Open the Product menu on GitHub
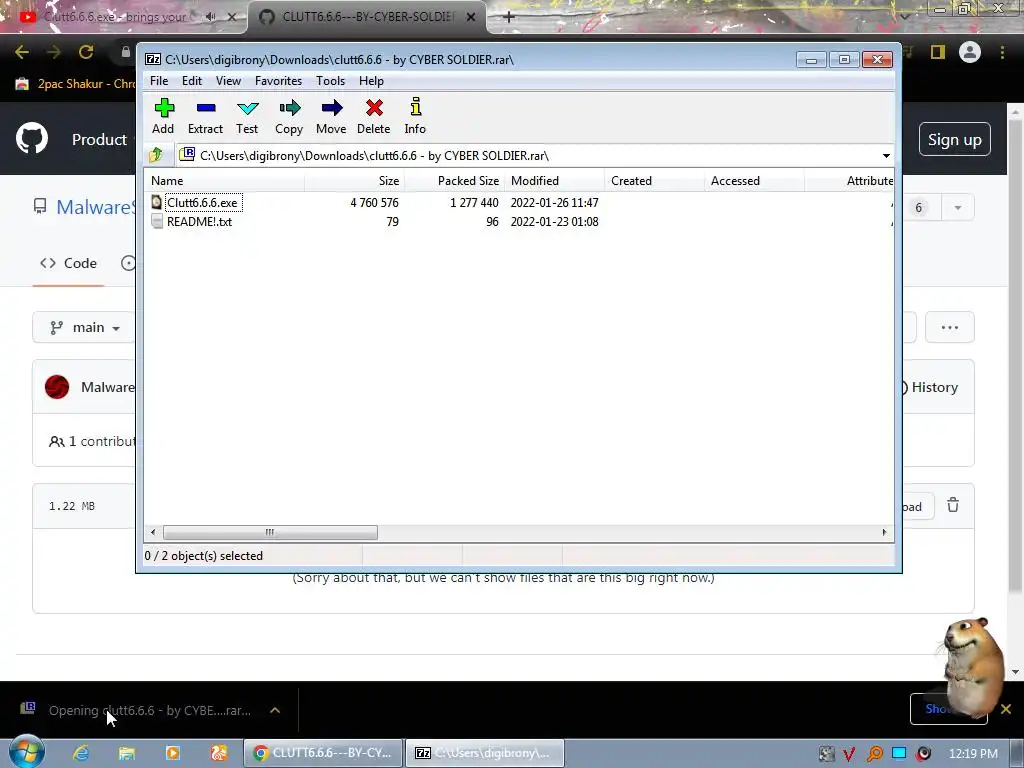 click(99, 139)
